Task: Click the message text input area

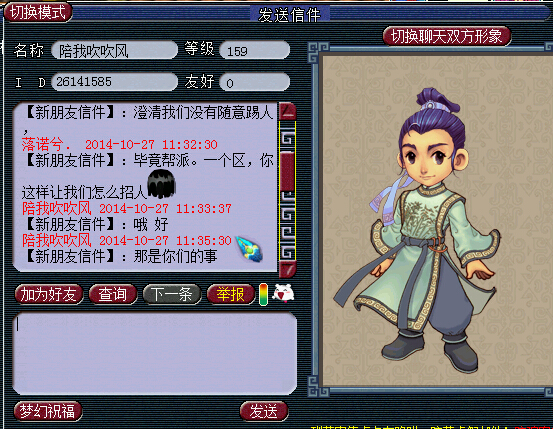Action: (154, 353)
